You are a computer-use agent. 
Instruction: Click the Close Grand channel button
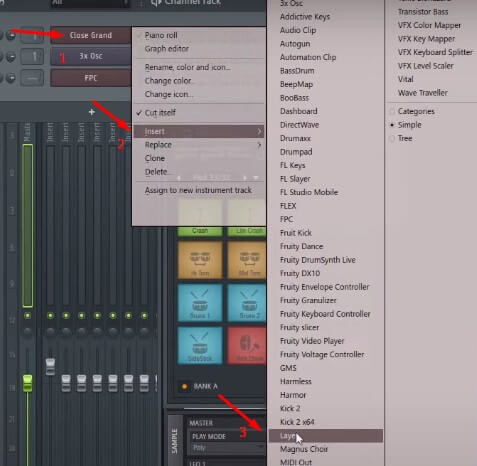(91, 35)
